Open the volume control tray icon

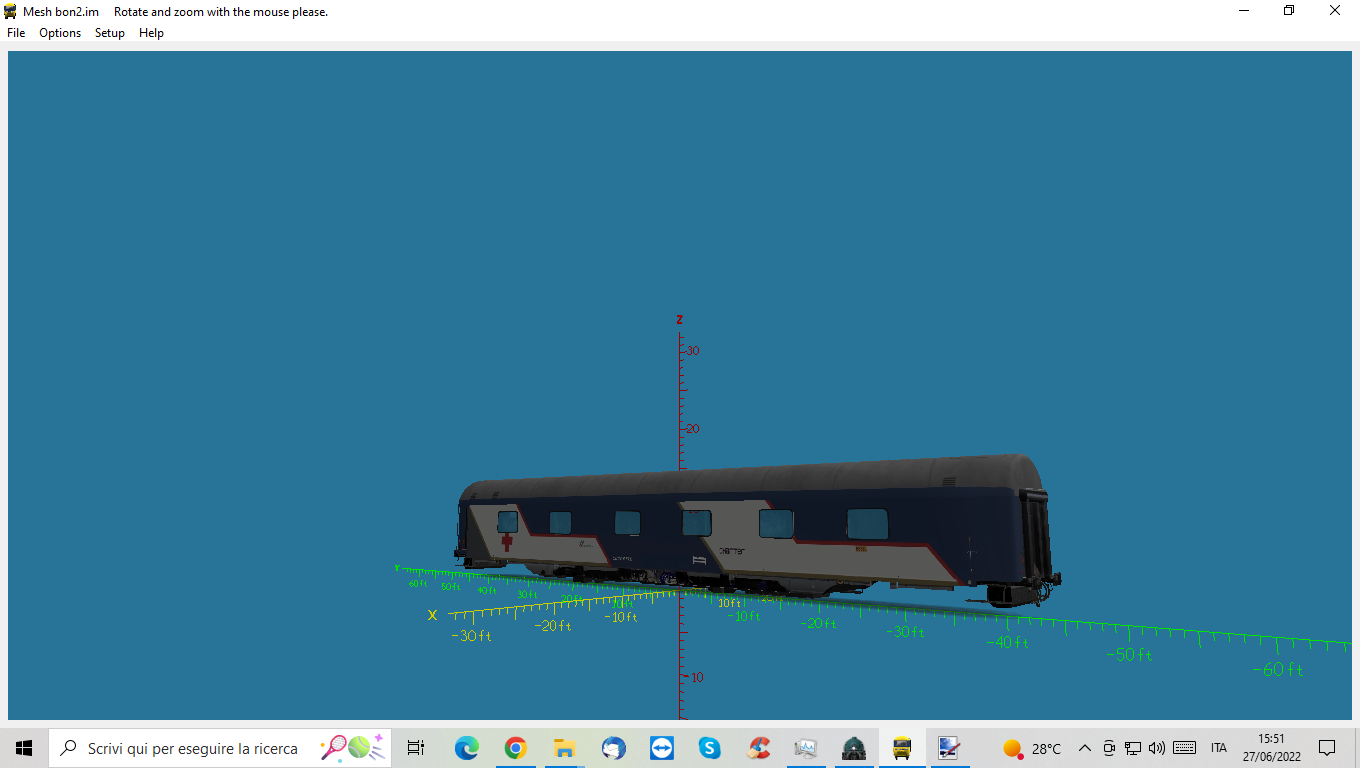tap(1157, 748)
